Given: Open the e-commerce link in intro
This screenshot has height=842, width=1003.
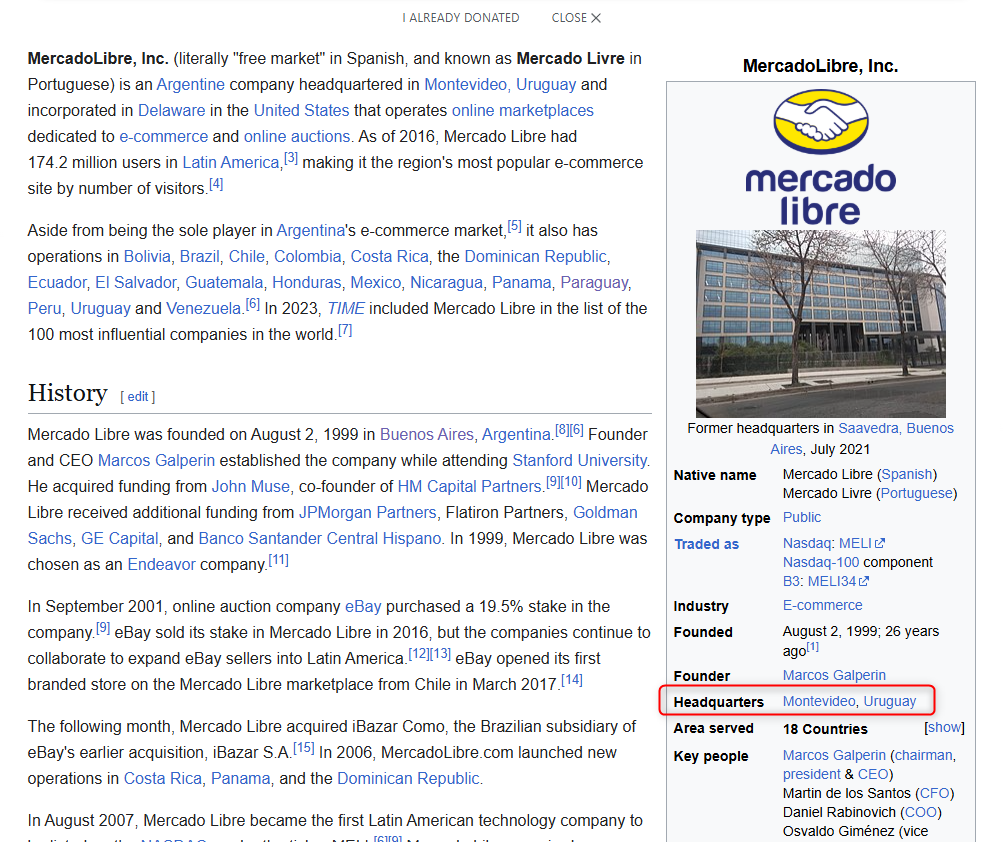Looking at the screenshot, I should [164, 137].
